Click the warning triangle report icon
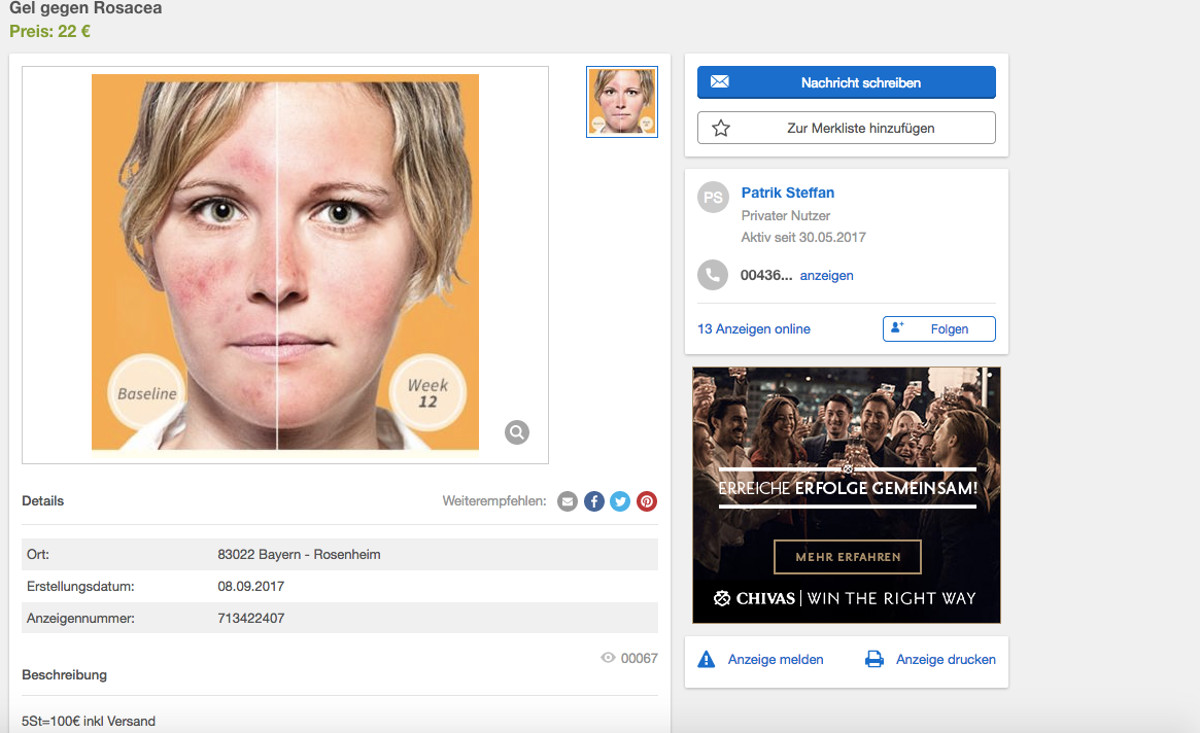1200x733 pixels. tap(706, 659)
